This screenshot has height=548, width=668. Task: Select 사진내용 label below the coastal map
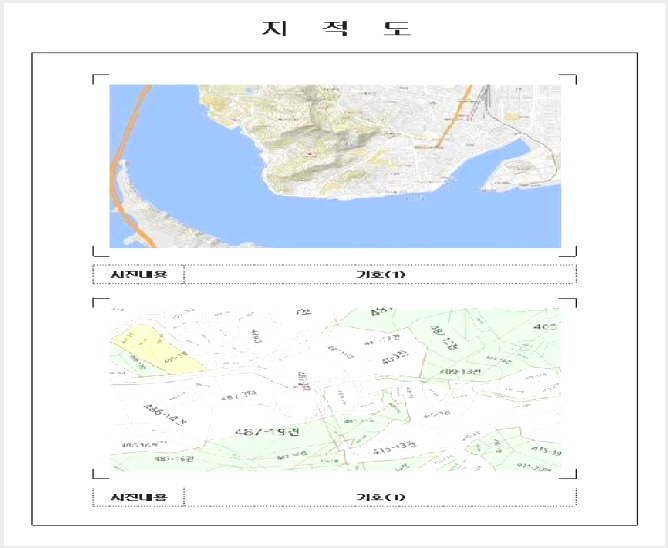click(139, 274)
